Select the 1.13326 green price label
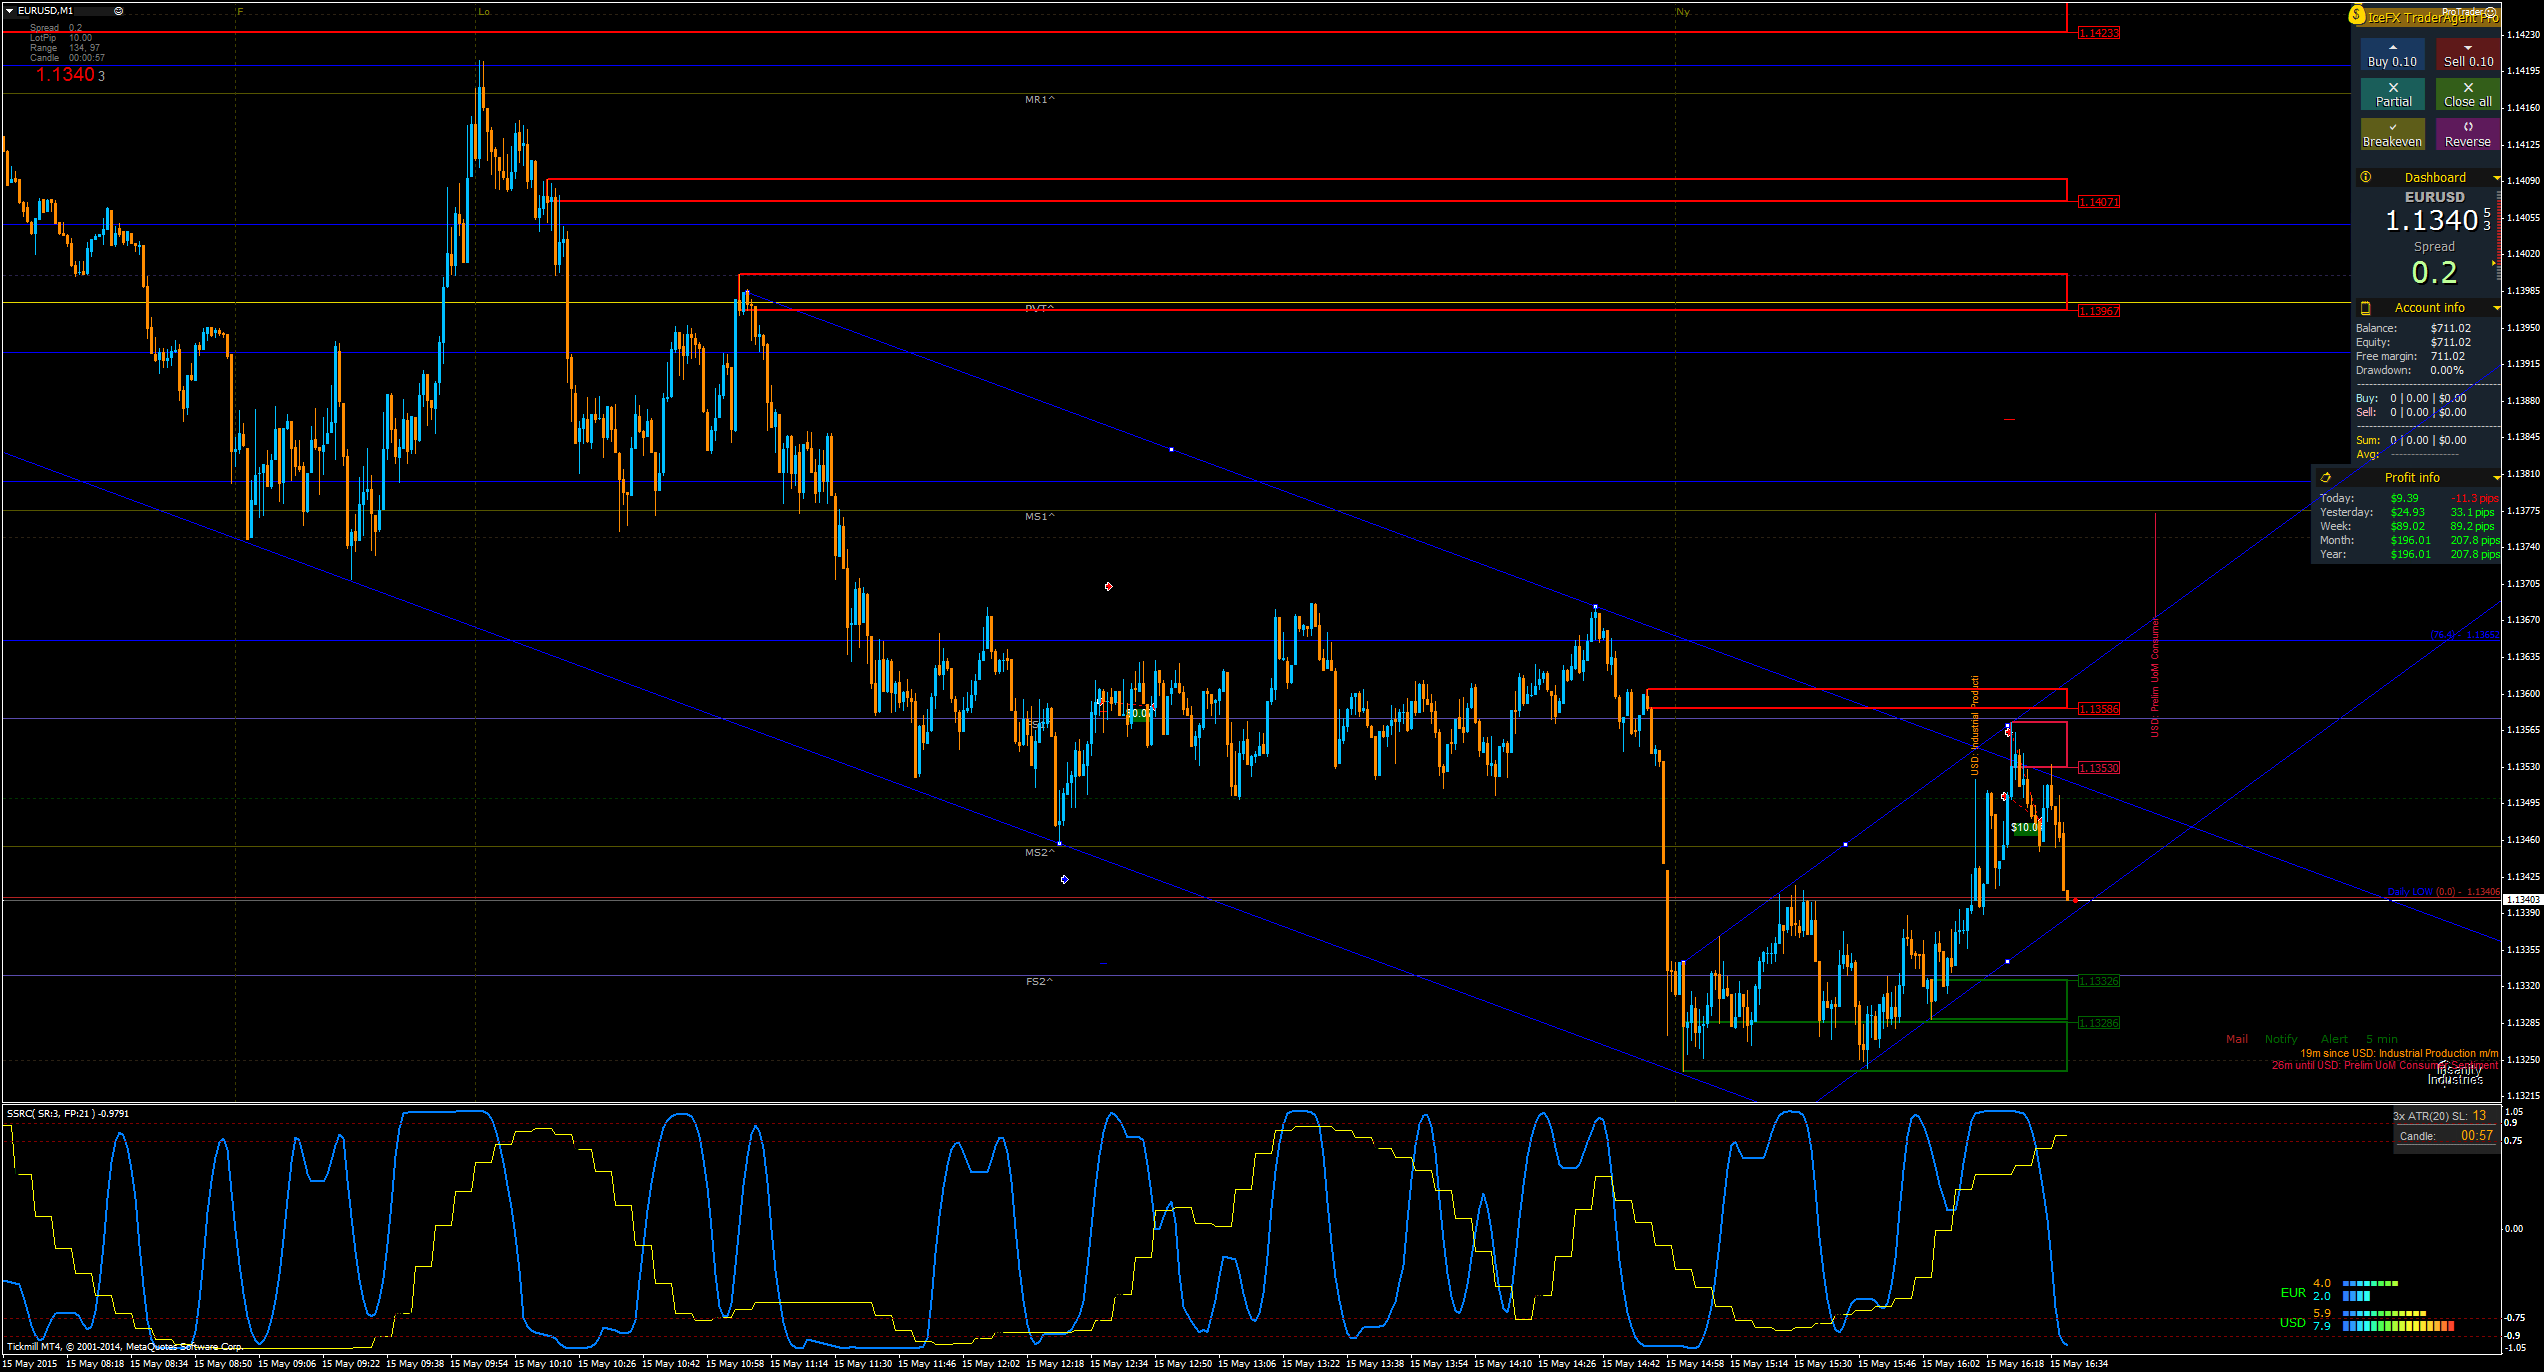Screen dimensions: 2544x1372 click(2098, 981)
